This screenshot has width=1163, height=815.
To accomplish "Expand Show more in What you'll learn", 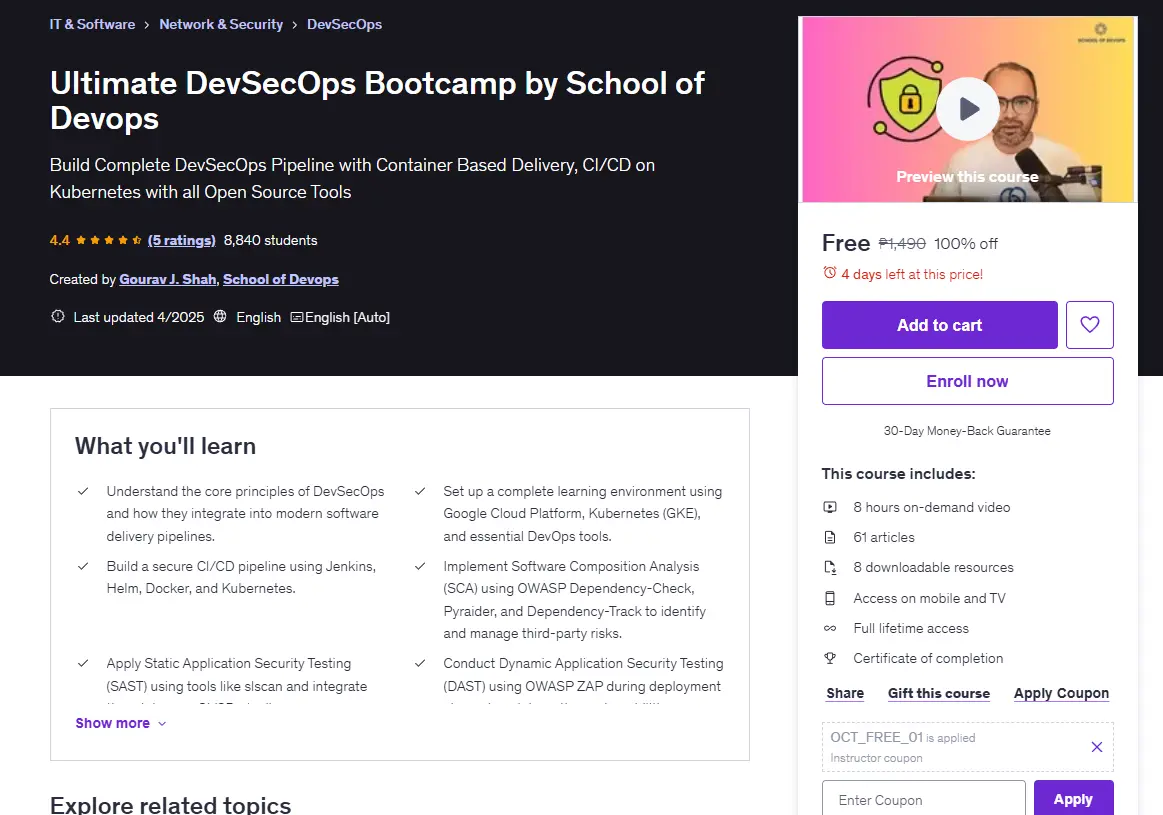I will coord(121,723).
